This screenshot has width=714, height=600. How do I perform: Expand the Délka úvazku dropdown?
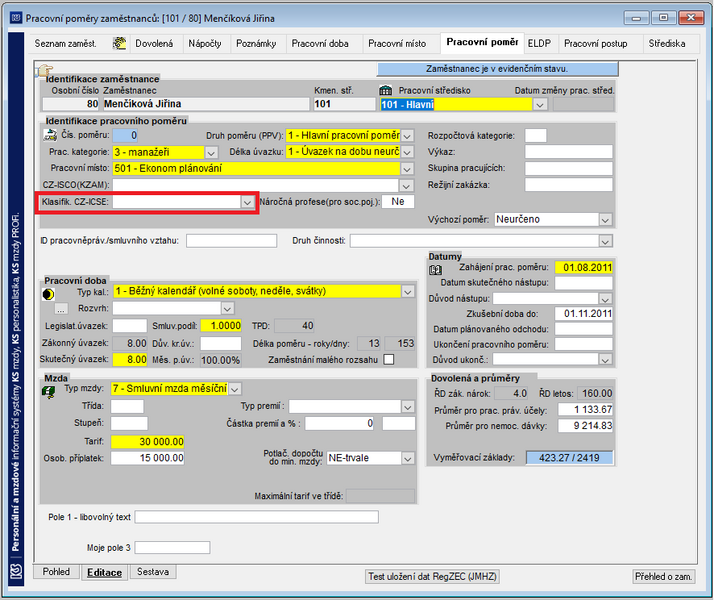point(407,152)
